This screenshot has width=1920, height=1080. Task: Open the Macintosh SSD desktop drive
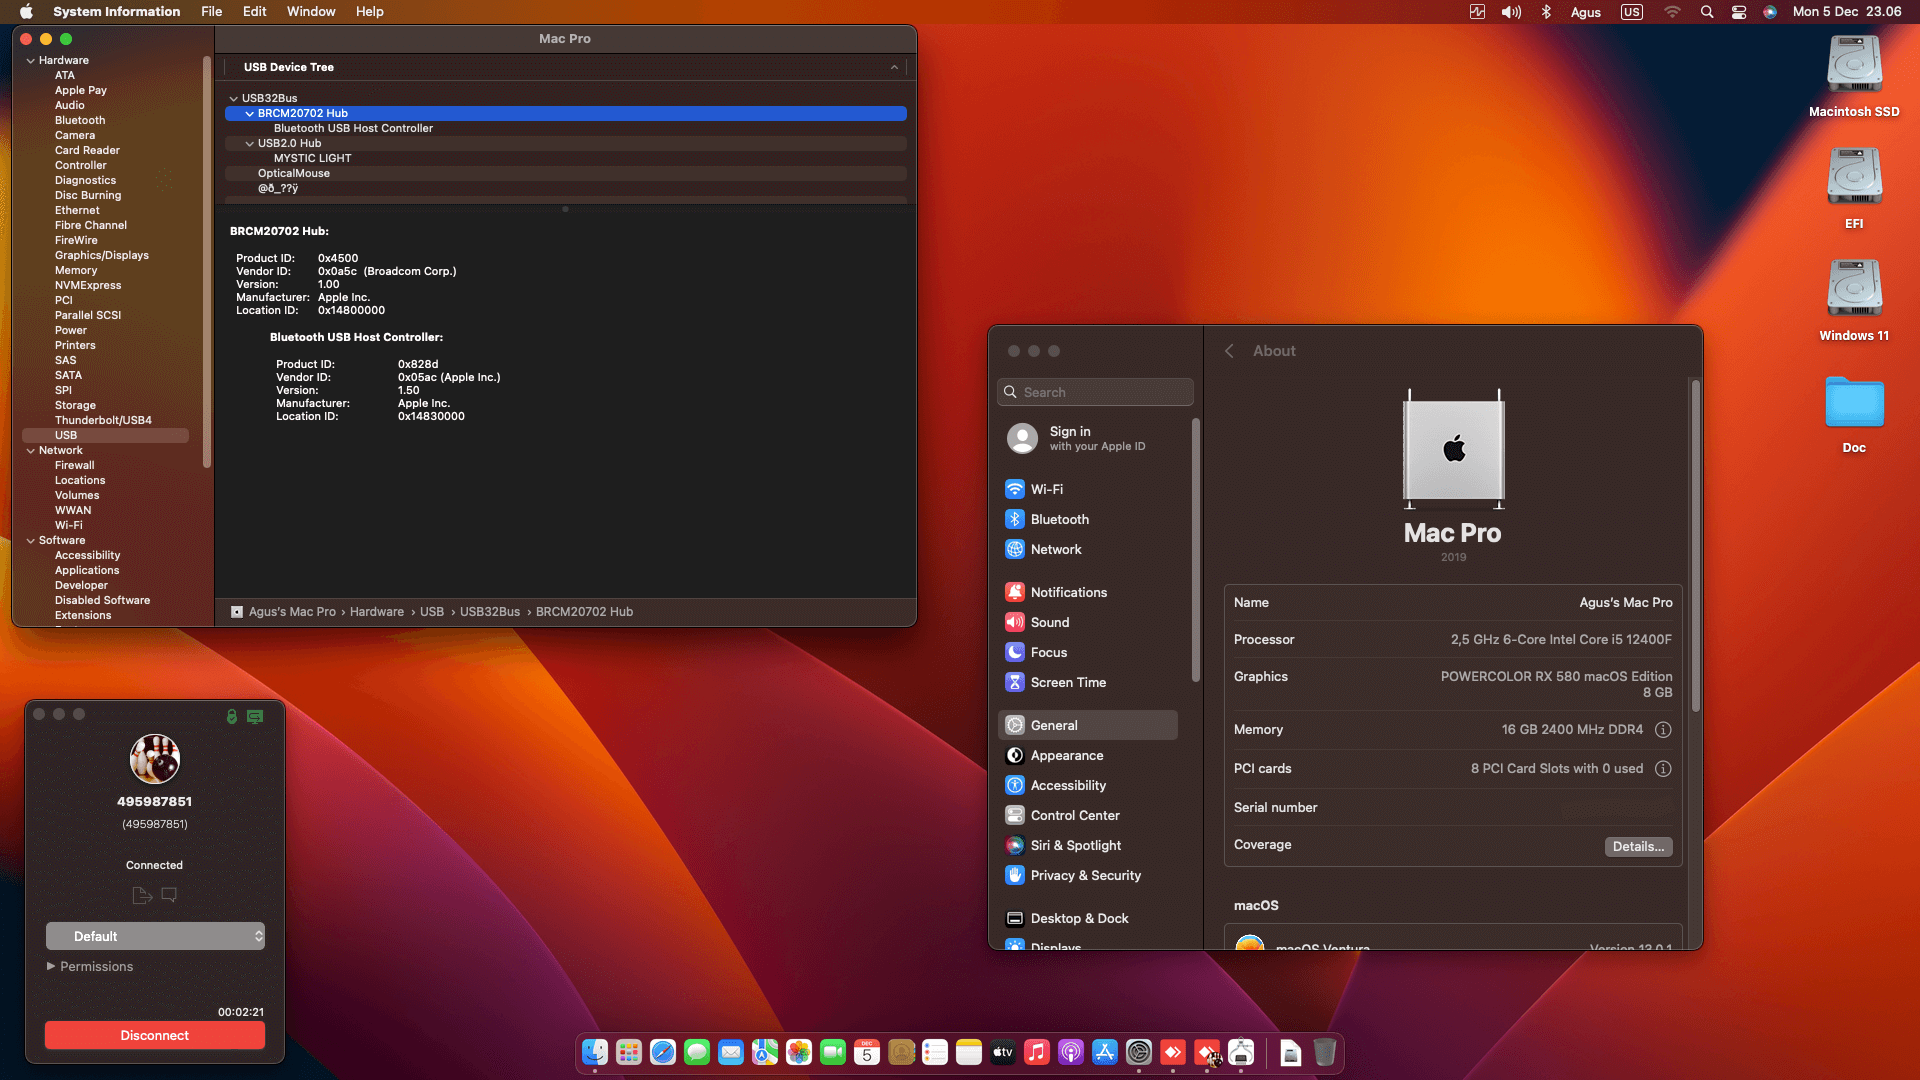click(1854, 76)
